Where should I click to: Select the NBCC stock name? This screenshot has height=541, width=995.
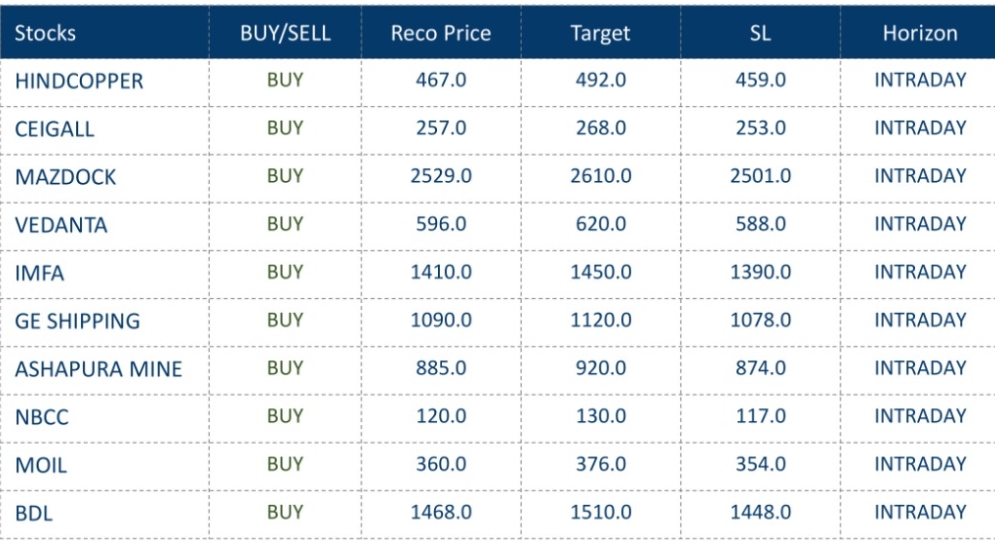(x=42, y=417)
